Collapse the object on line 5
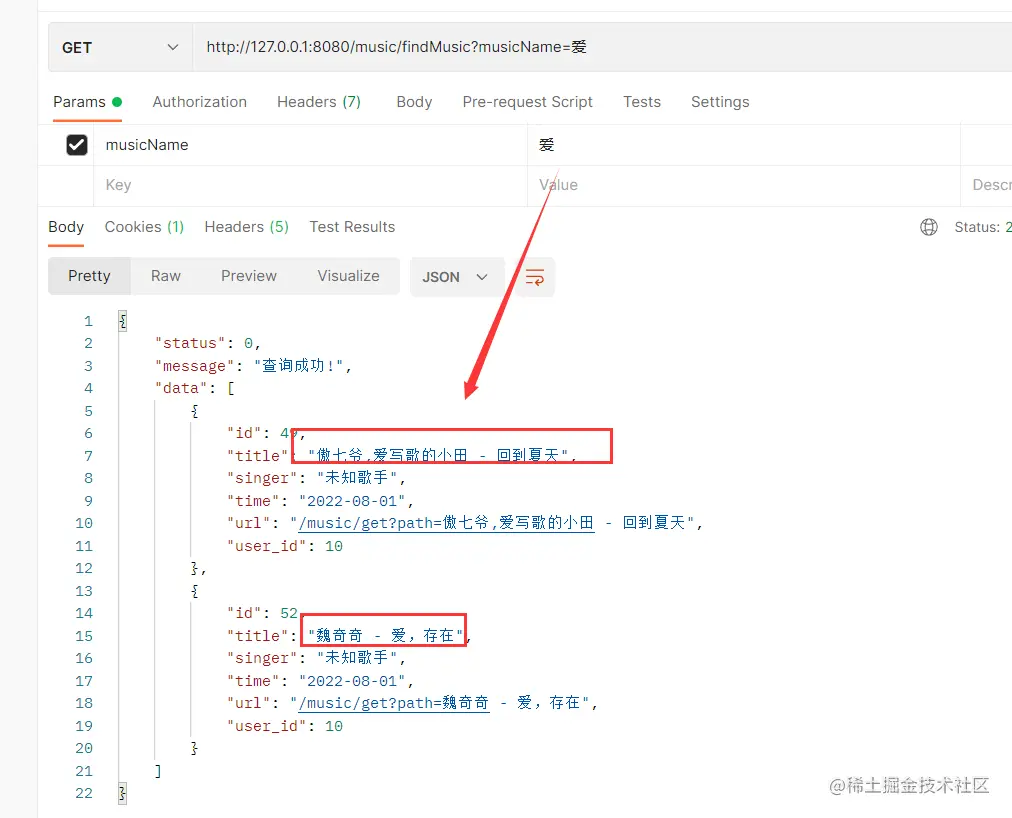This screenshot has height=818, width=1012. [x=194, y=411]
